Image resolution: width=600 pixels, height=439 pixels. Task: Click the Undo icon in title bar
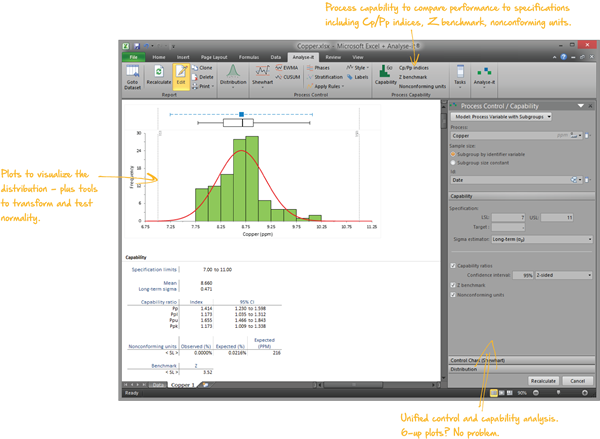[146, 46]
